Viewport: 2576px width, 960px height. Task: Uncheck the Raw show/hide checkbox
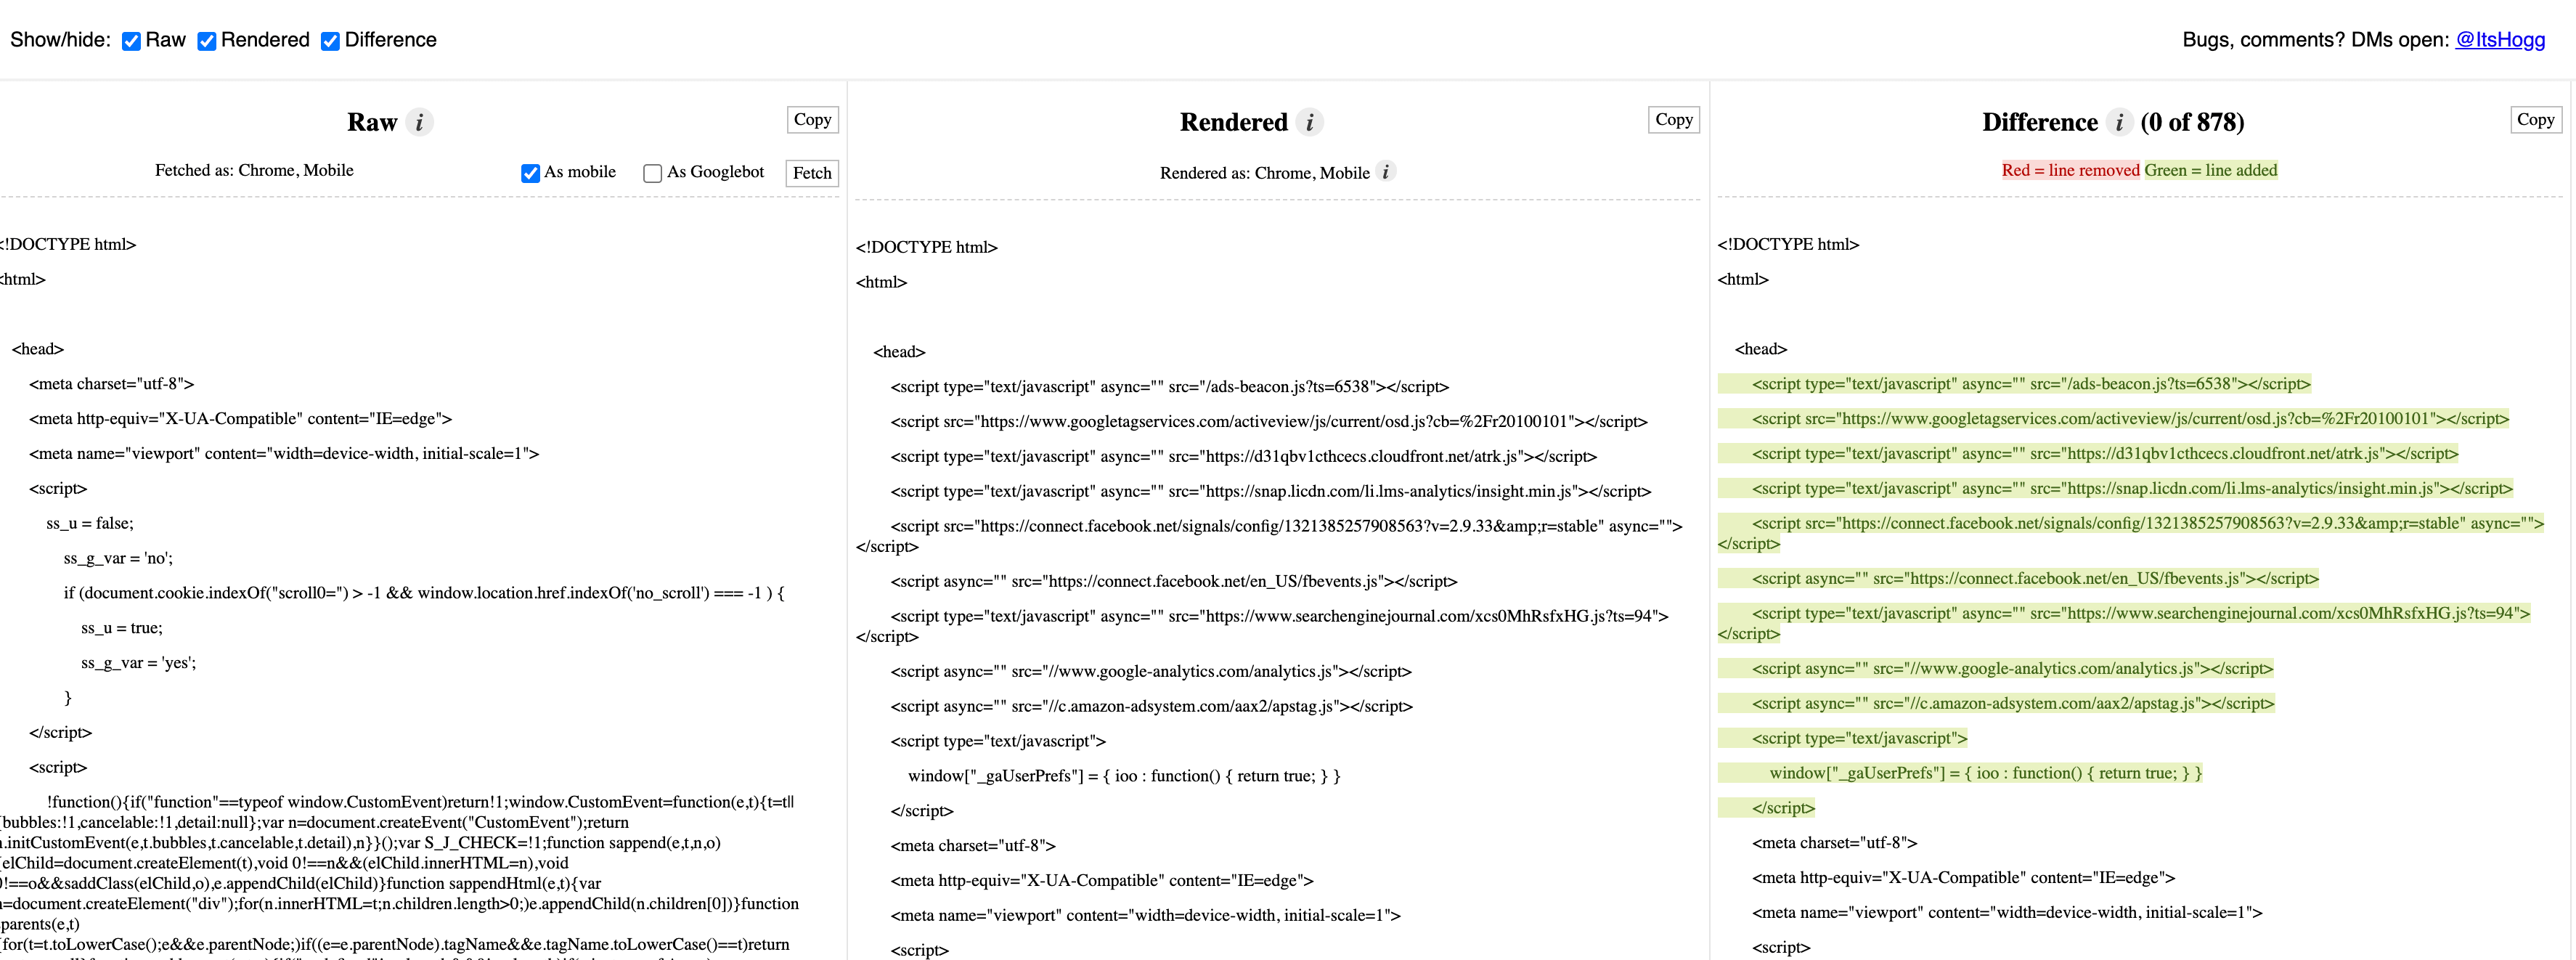click(x=131, y=41)
